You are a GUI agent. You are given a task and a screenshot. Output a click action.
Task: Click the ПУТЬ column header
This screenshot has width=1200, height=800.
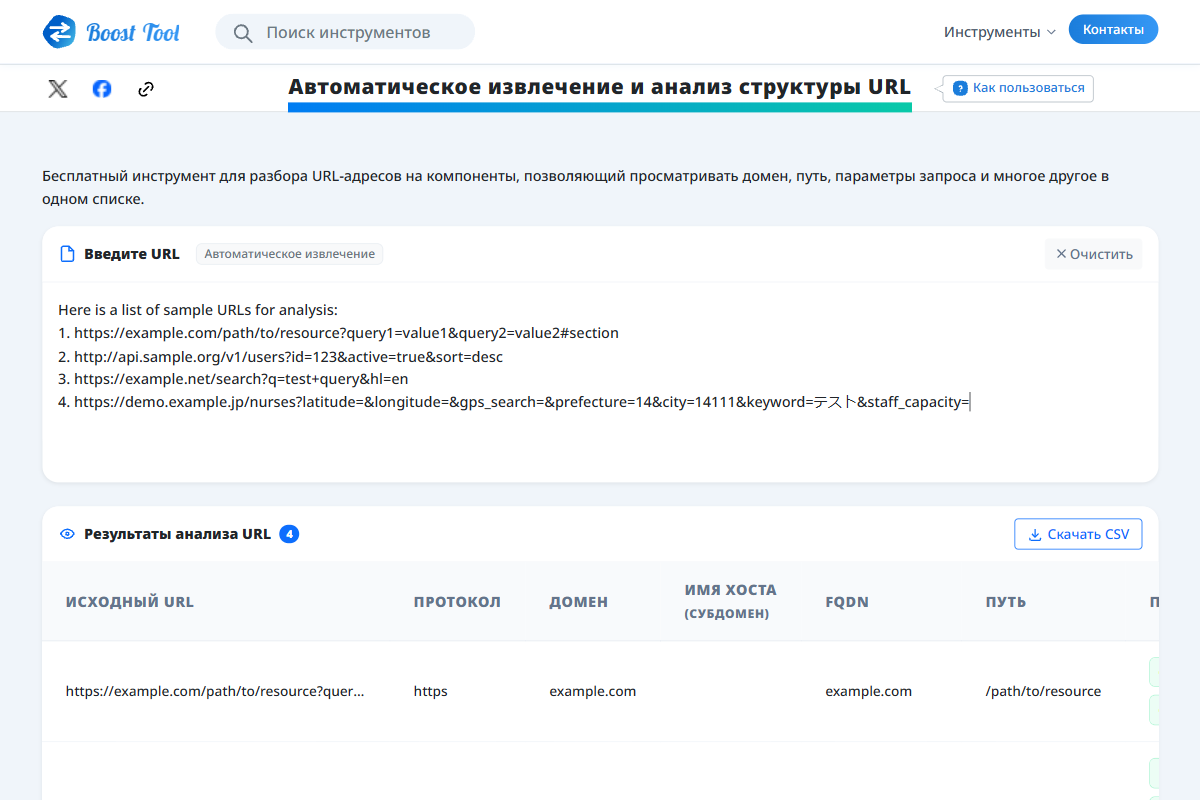(x=1006, y=602)
